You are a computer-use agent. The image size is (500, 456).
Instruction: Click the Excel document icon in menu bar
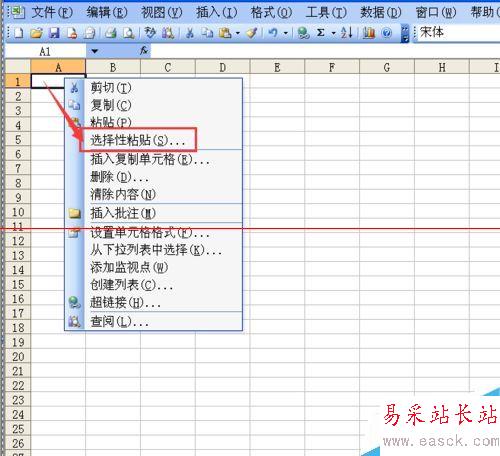tap(17, 12)
